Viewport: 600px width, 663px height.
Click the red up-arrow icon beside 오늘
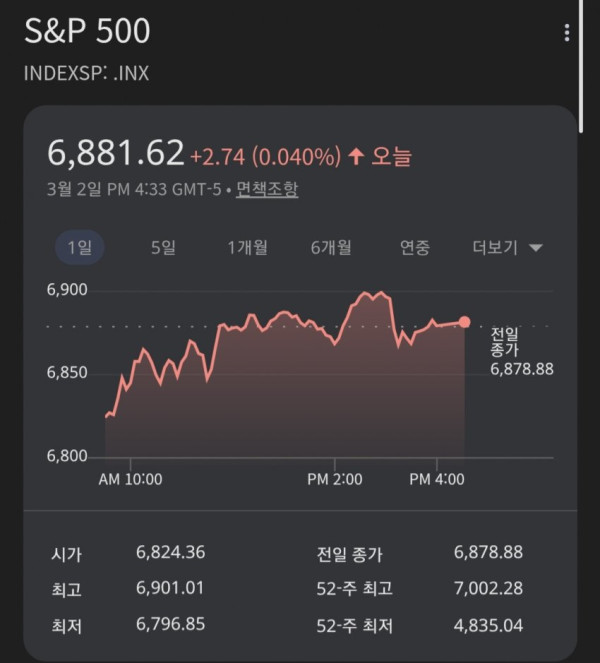(x=357, y=156)
